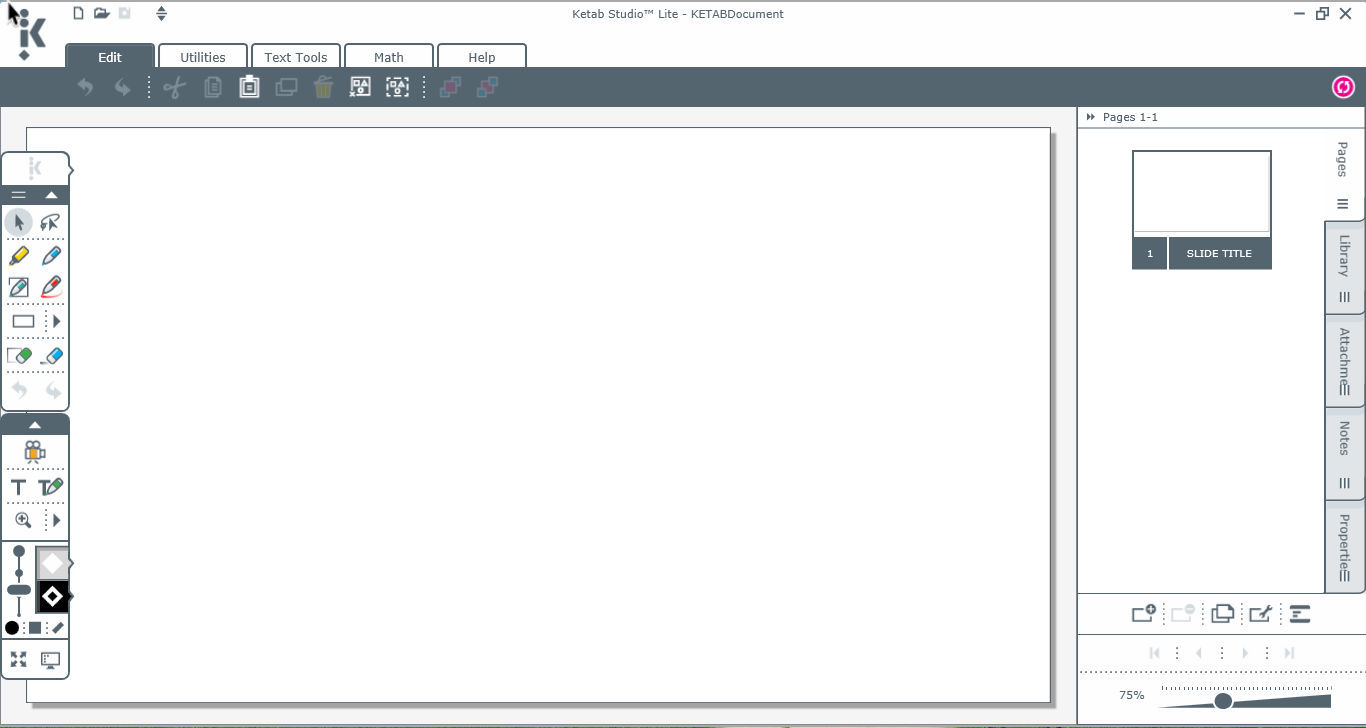Toggle the selection arrow tool
1366x728 pixels.
[x=19, y=222]
